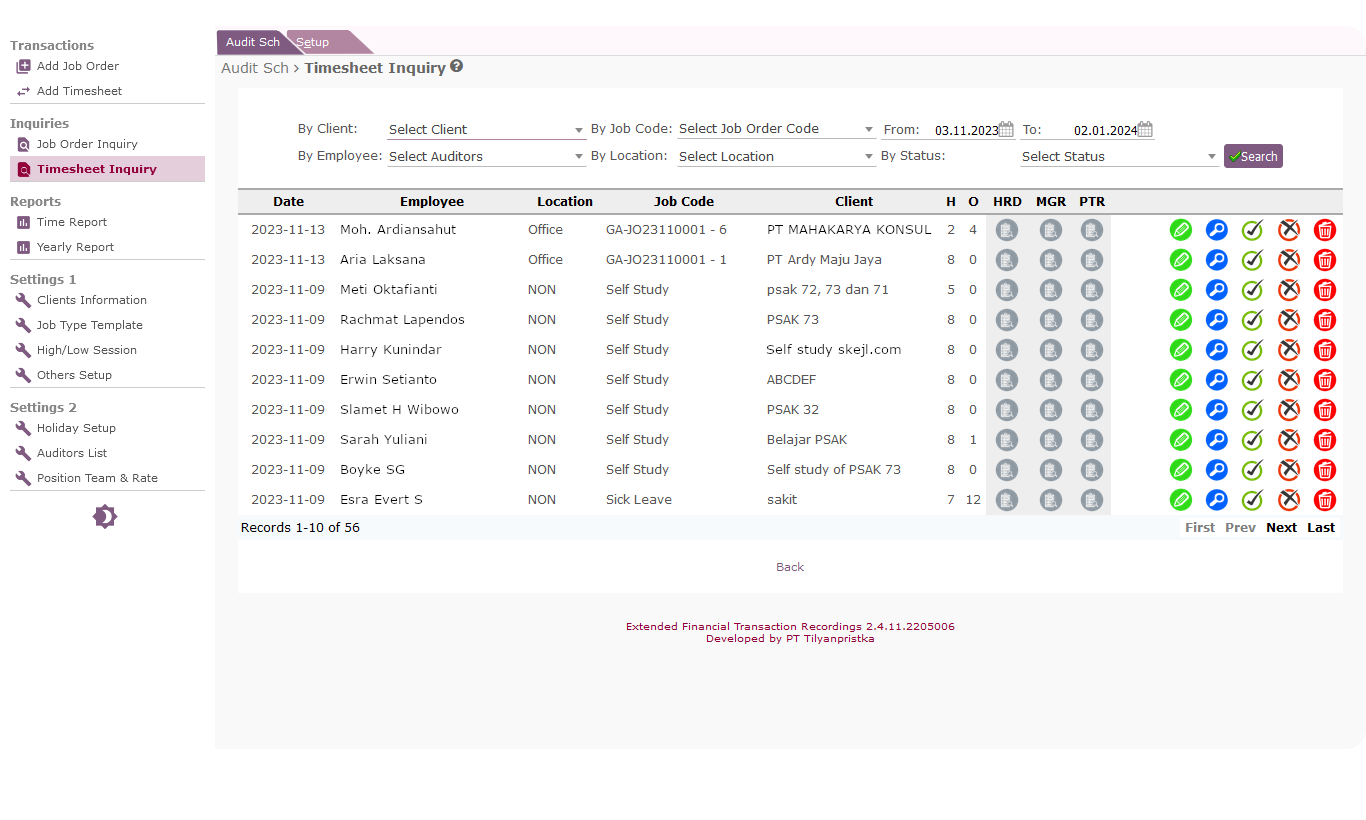Open Clients Information settings
Viewport: 1366px width, 820px height.
(92, 300)
